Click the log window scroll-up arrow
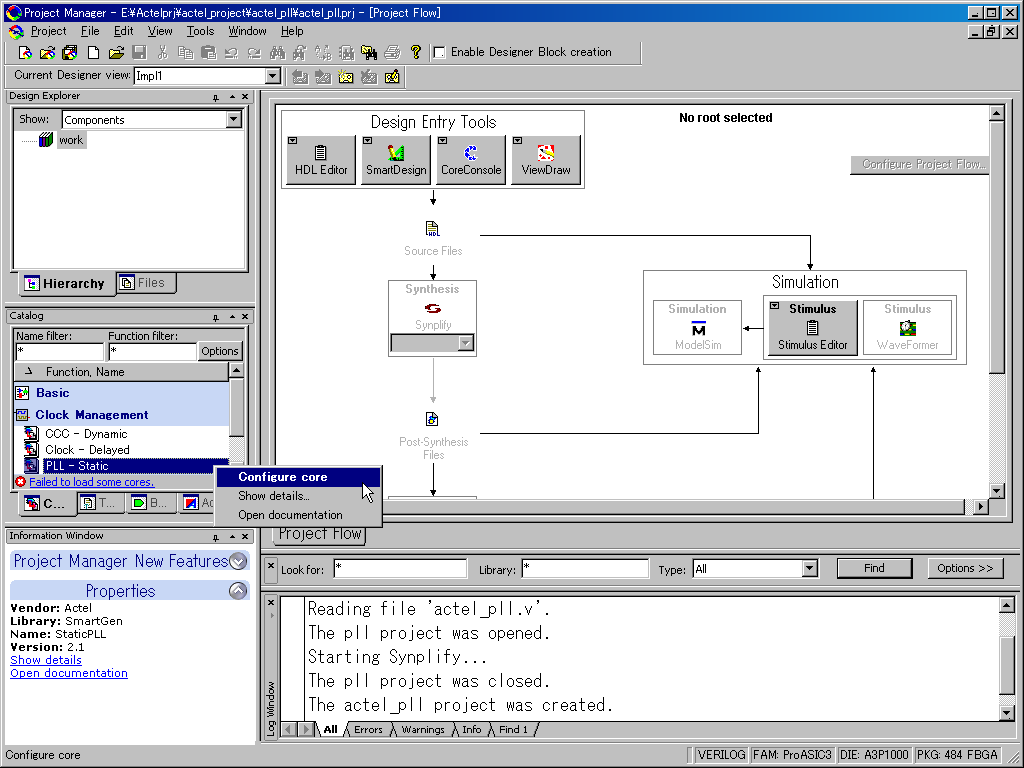 [1006, 605]
